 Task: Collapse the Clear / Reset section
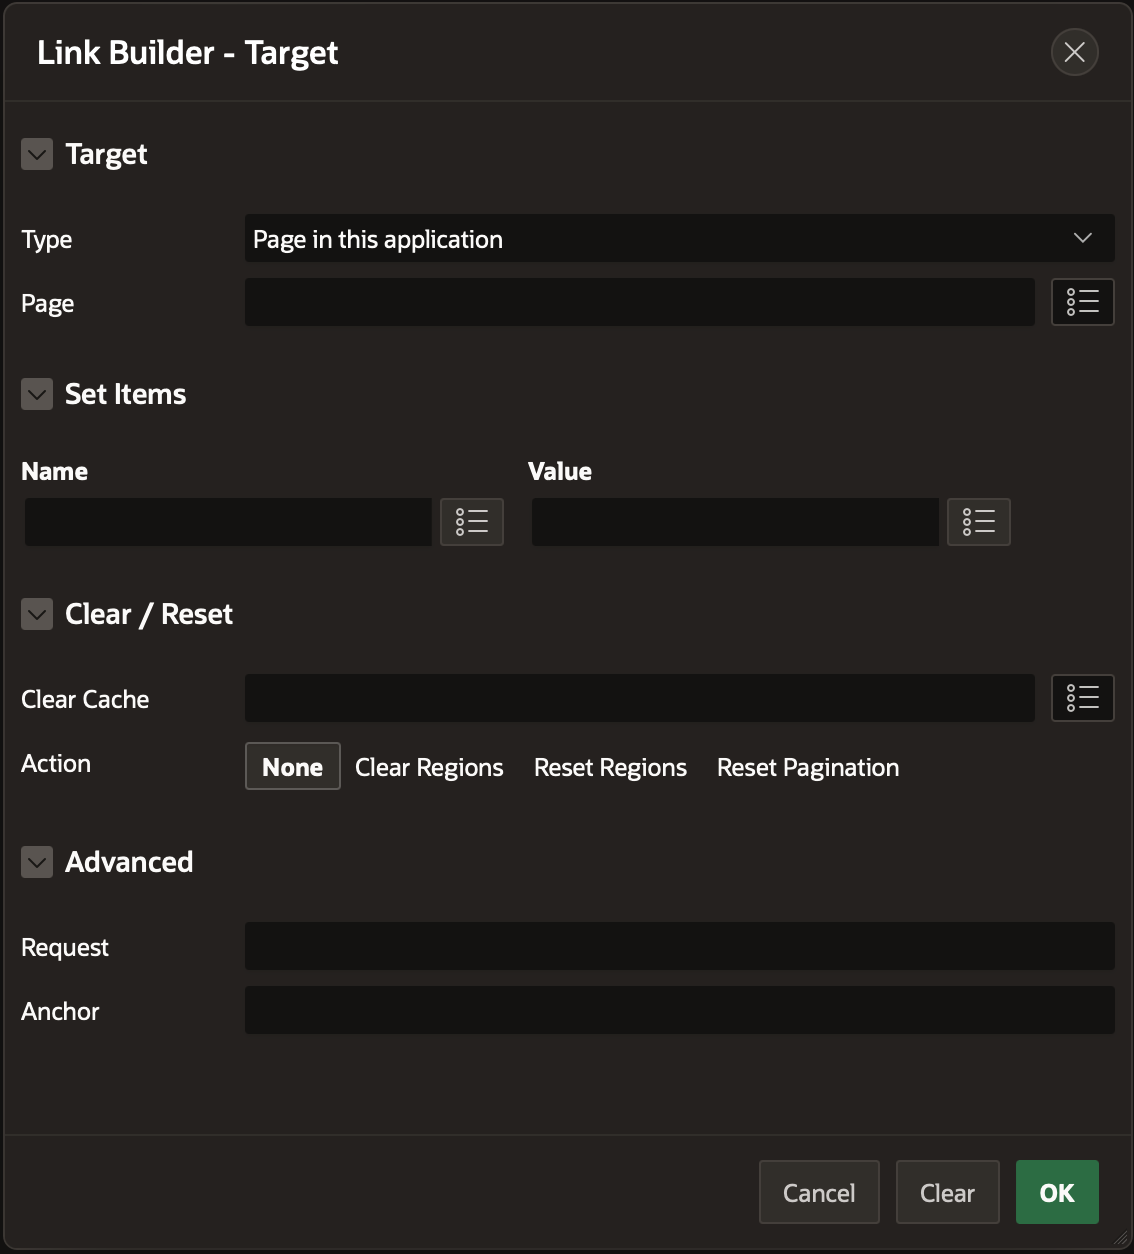tap(37, 614)
